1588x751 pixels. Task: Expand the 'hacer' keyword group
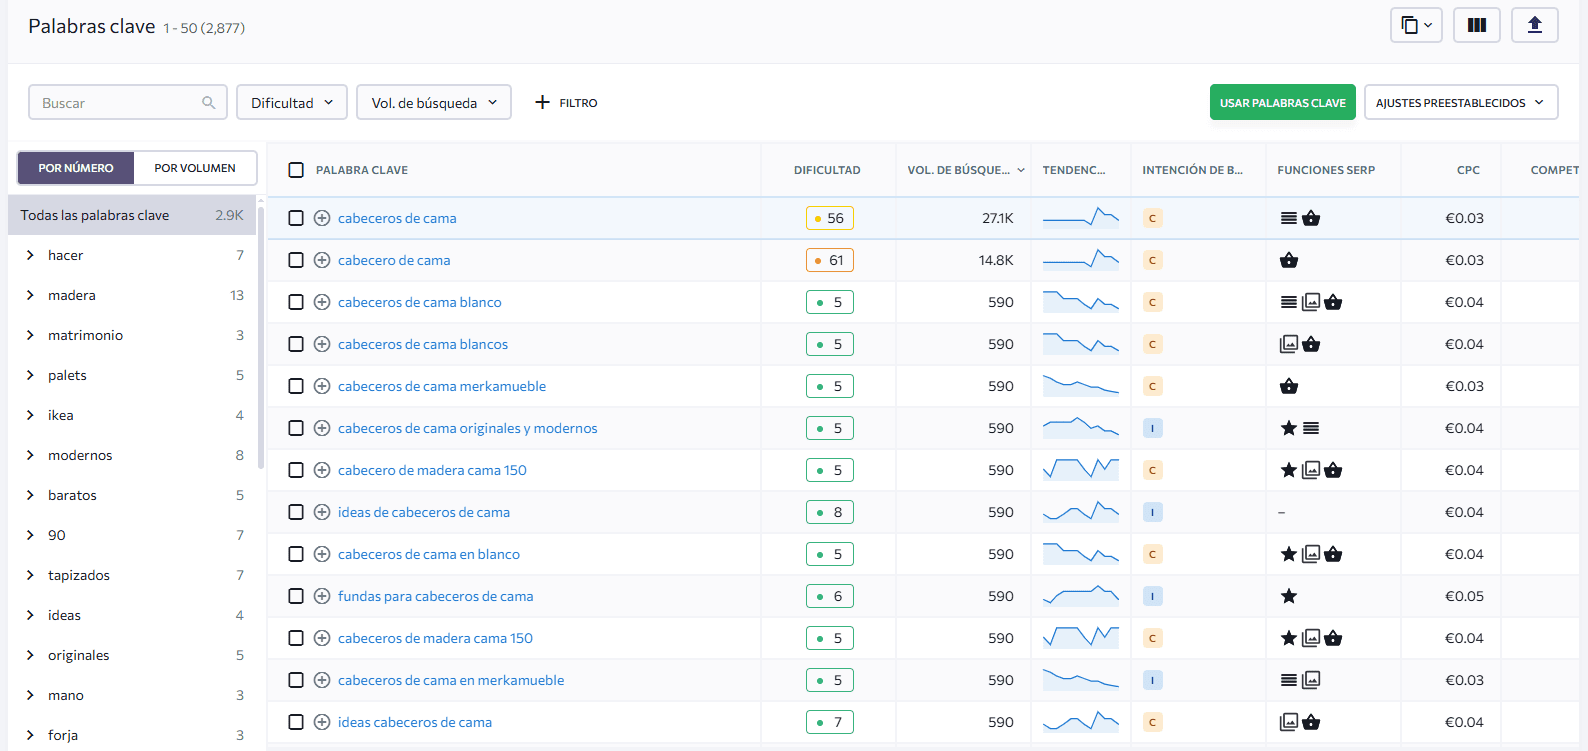click(30, 255)
